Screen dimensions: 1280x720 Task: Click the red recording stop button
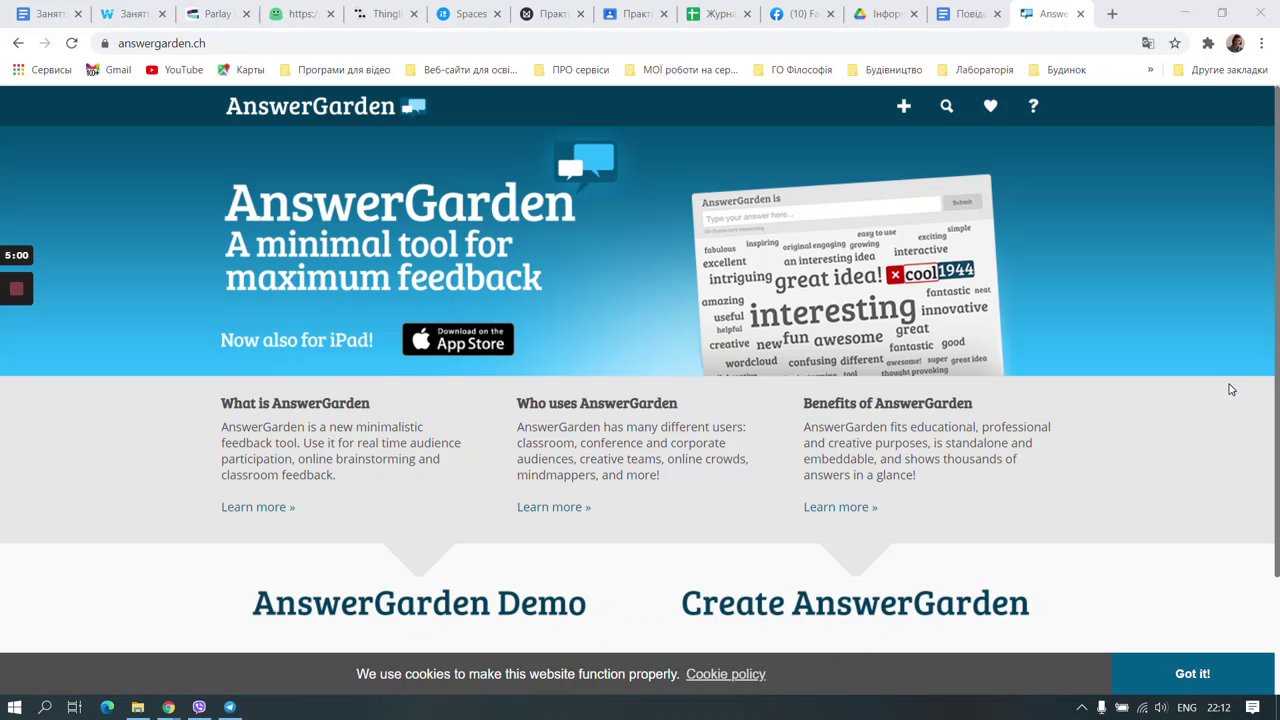pyautogui.click(x=16, y=289)
